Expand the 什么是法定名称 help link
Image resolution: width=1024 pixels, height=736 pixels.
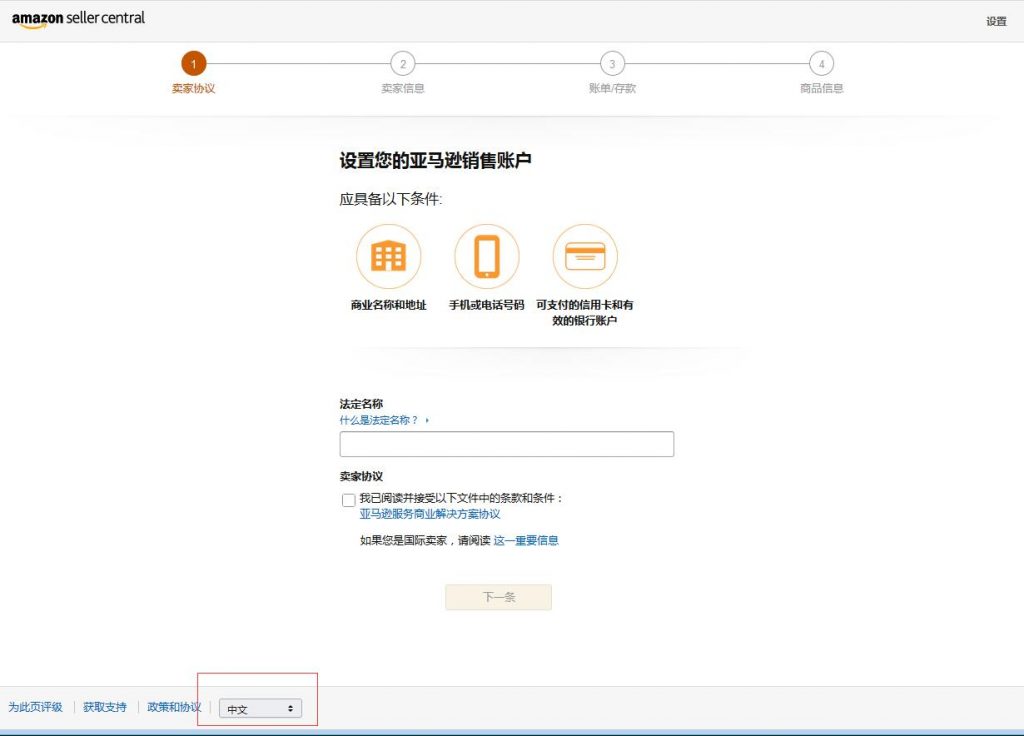(384, 421)
